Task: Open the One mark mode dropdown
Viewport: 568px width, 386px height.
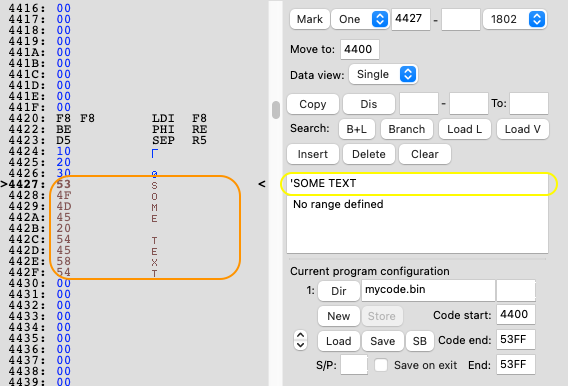Action: coord(360,19)
